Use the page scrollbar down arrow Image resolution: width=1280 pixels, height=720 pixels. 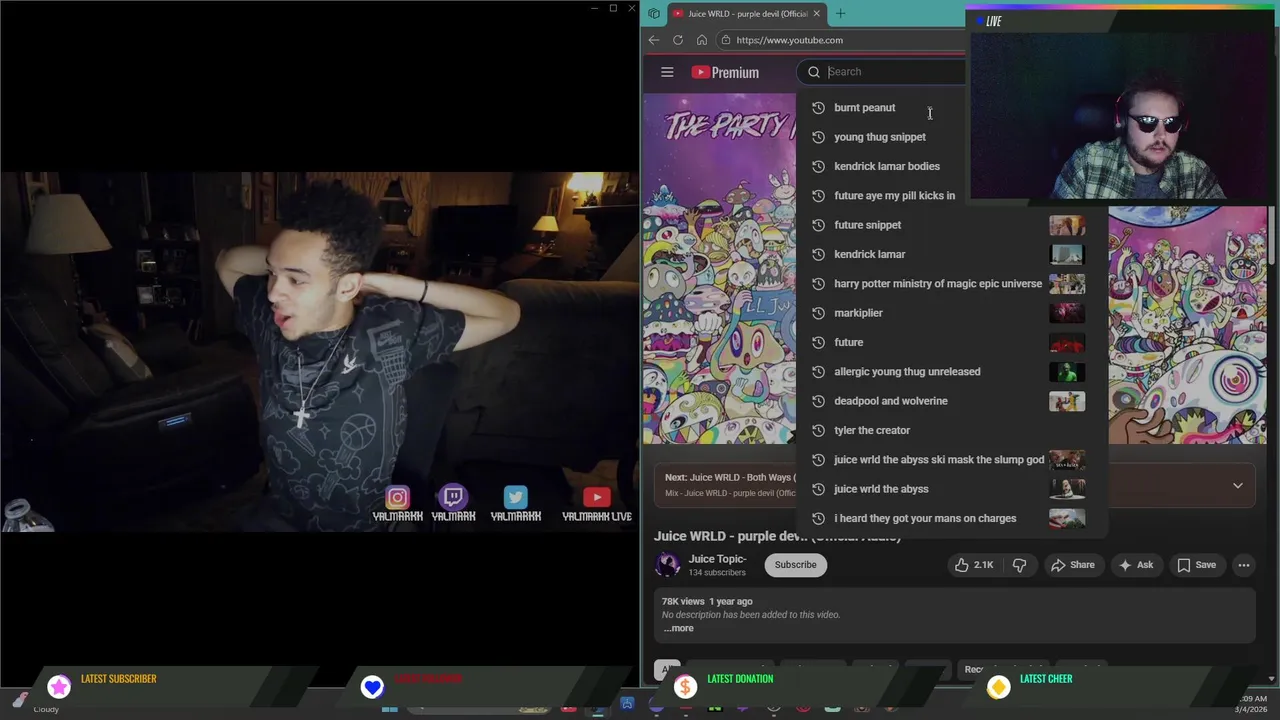[1273, 679]
